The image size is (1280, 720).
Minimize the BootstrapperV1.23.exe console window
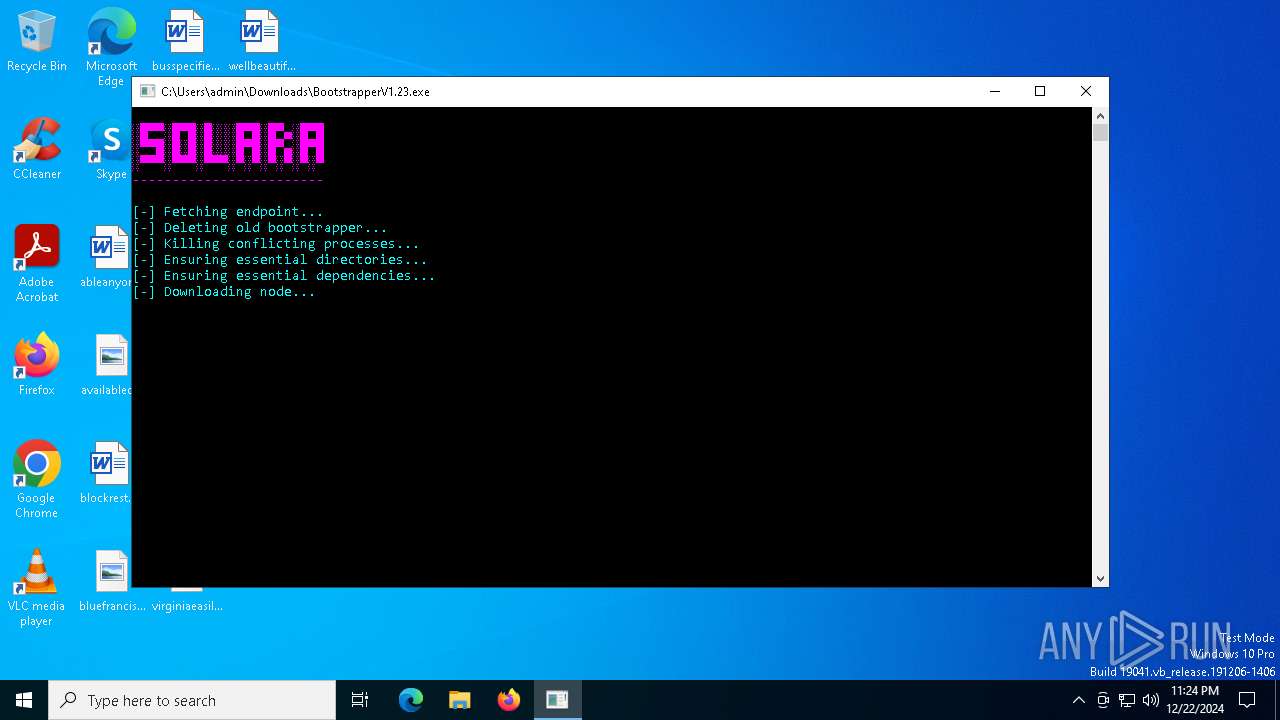995,91
